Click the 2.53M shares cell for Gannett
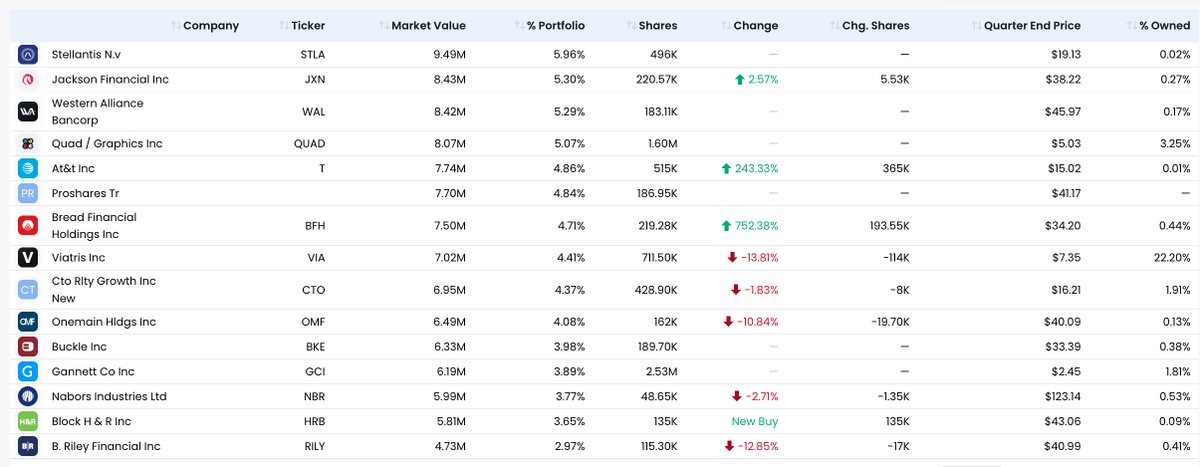This screenshot has width=1200, height=467. click(x=661, y=372)
